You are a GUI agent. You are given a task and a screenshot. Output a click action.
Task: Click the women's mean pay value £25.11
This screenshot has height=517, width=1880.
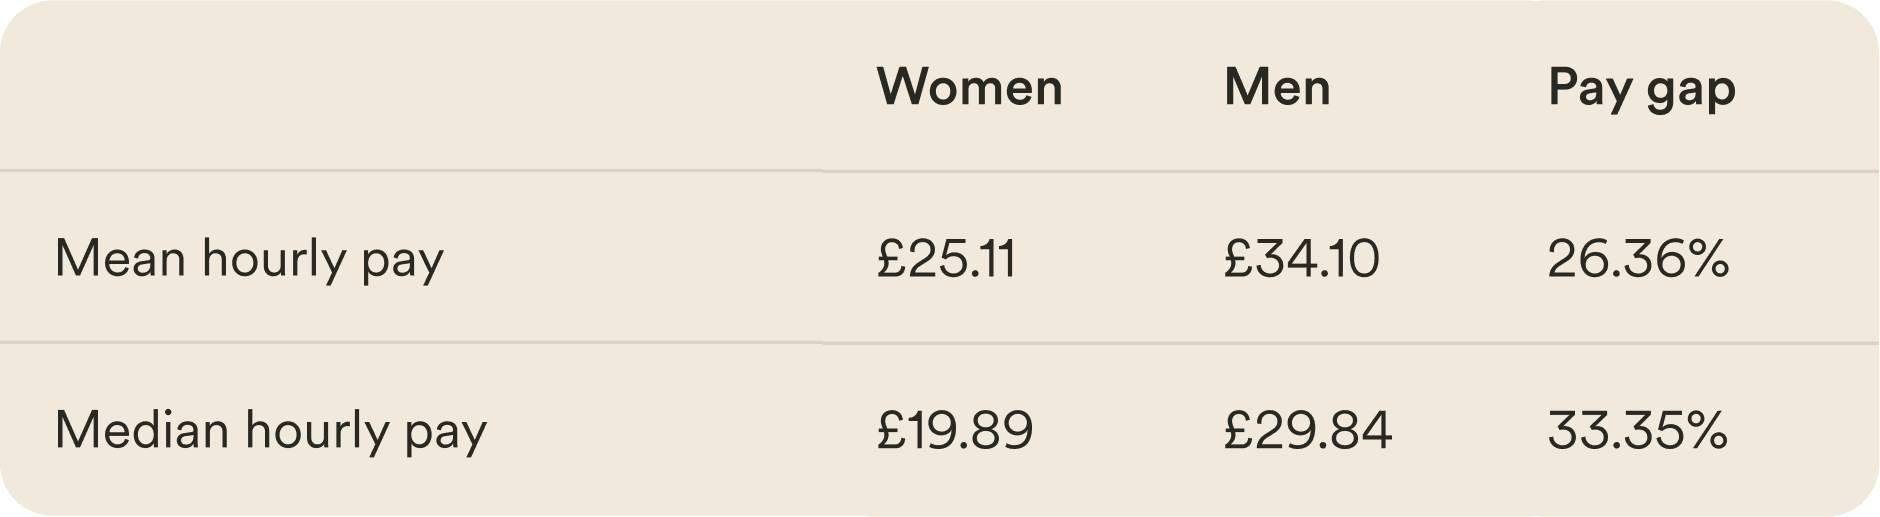pos(946,259)
